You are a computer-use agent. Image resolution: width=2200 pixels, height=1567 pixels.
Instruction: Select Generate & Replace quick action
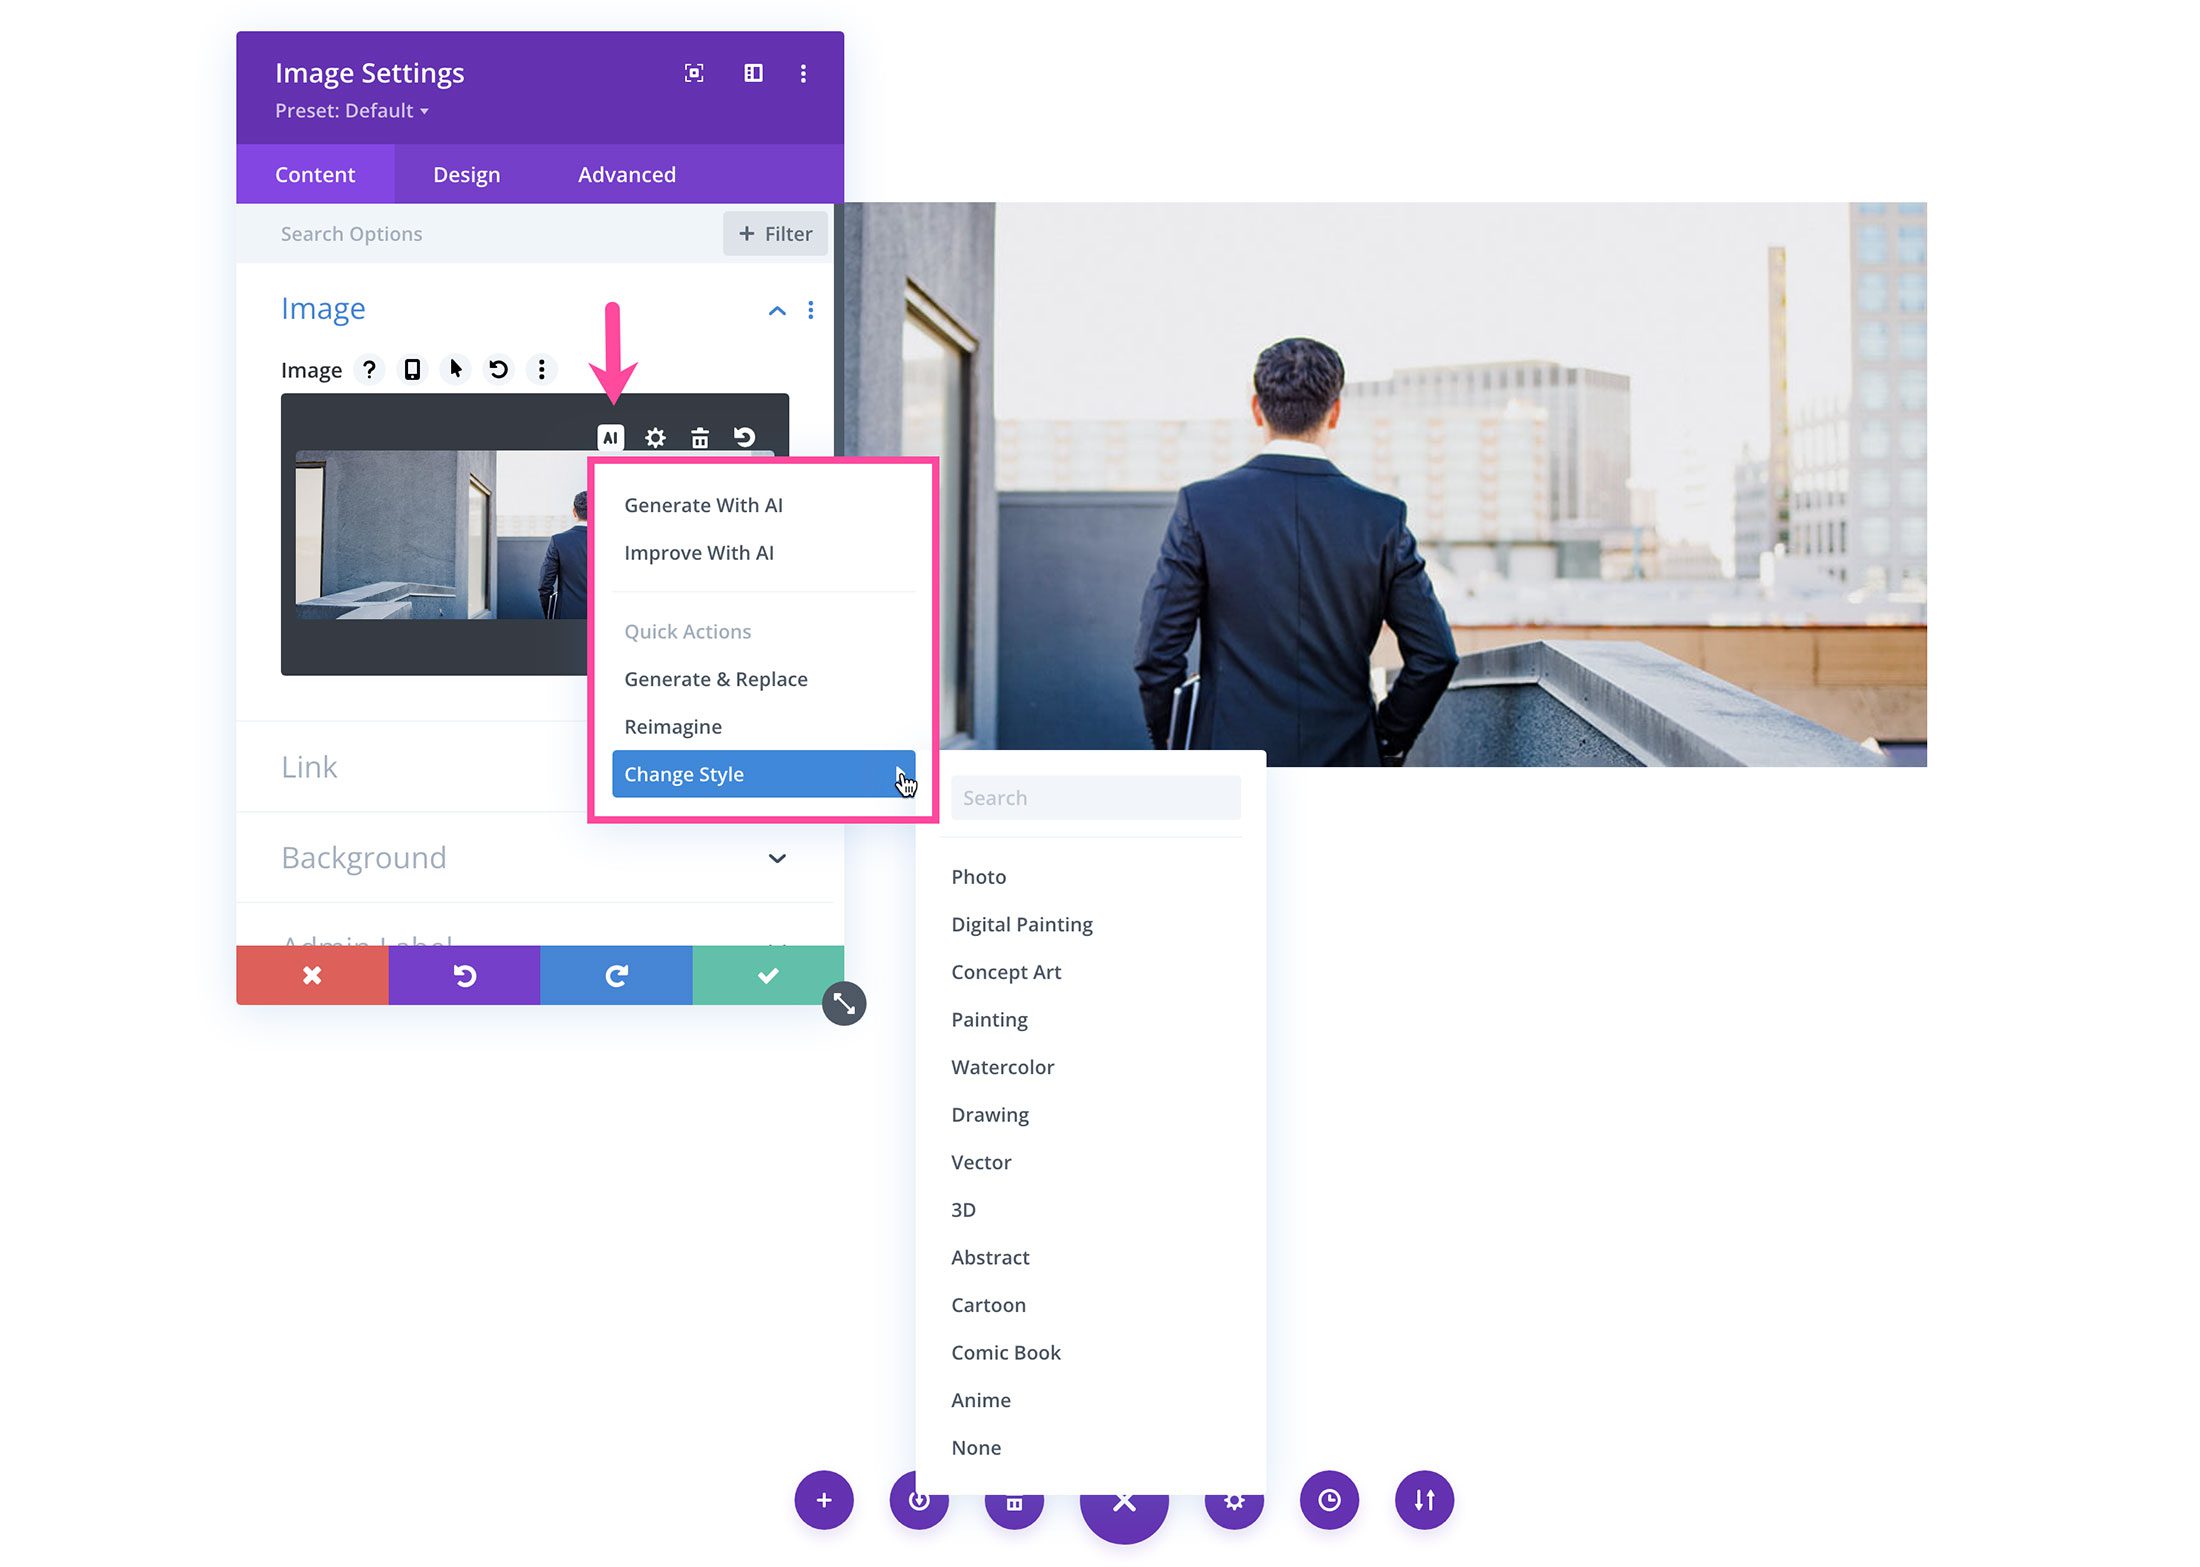pos(716,678)
